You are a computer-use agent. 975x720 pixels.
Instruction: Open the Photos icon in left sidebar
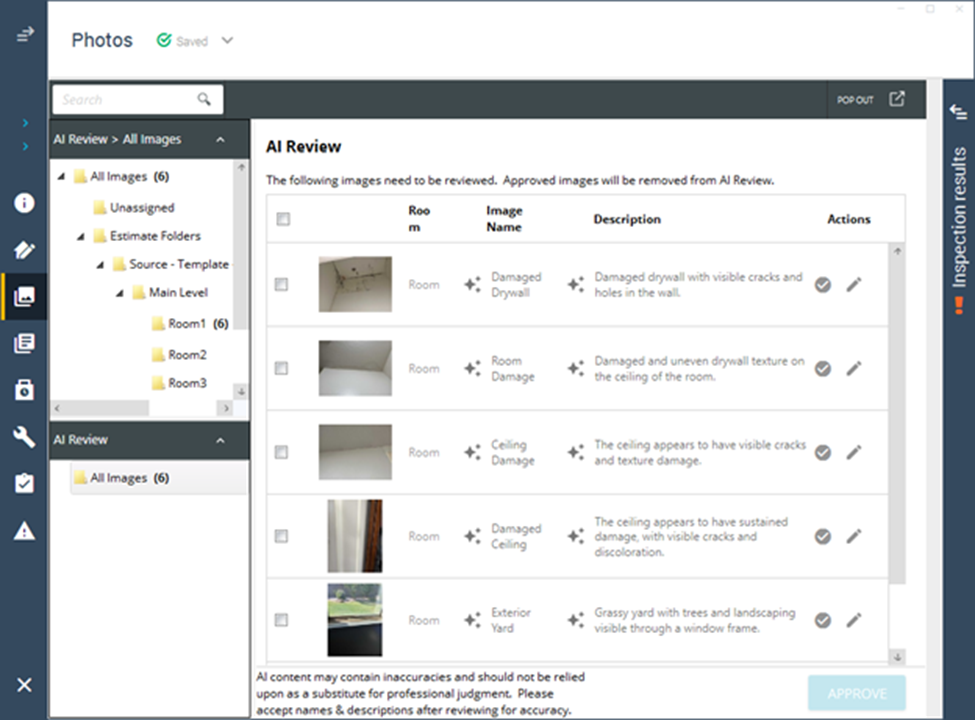24,297
